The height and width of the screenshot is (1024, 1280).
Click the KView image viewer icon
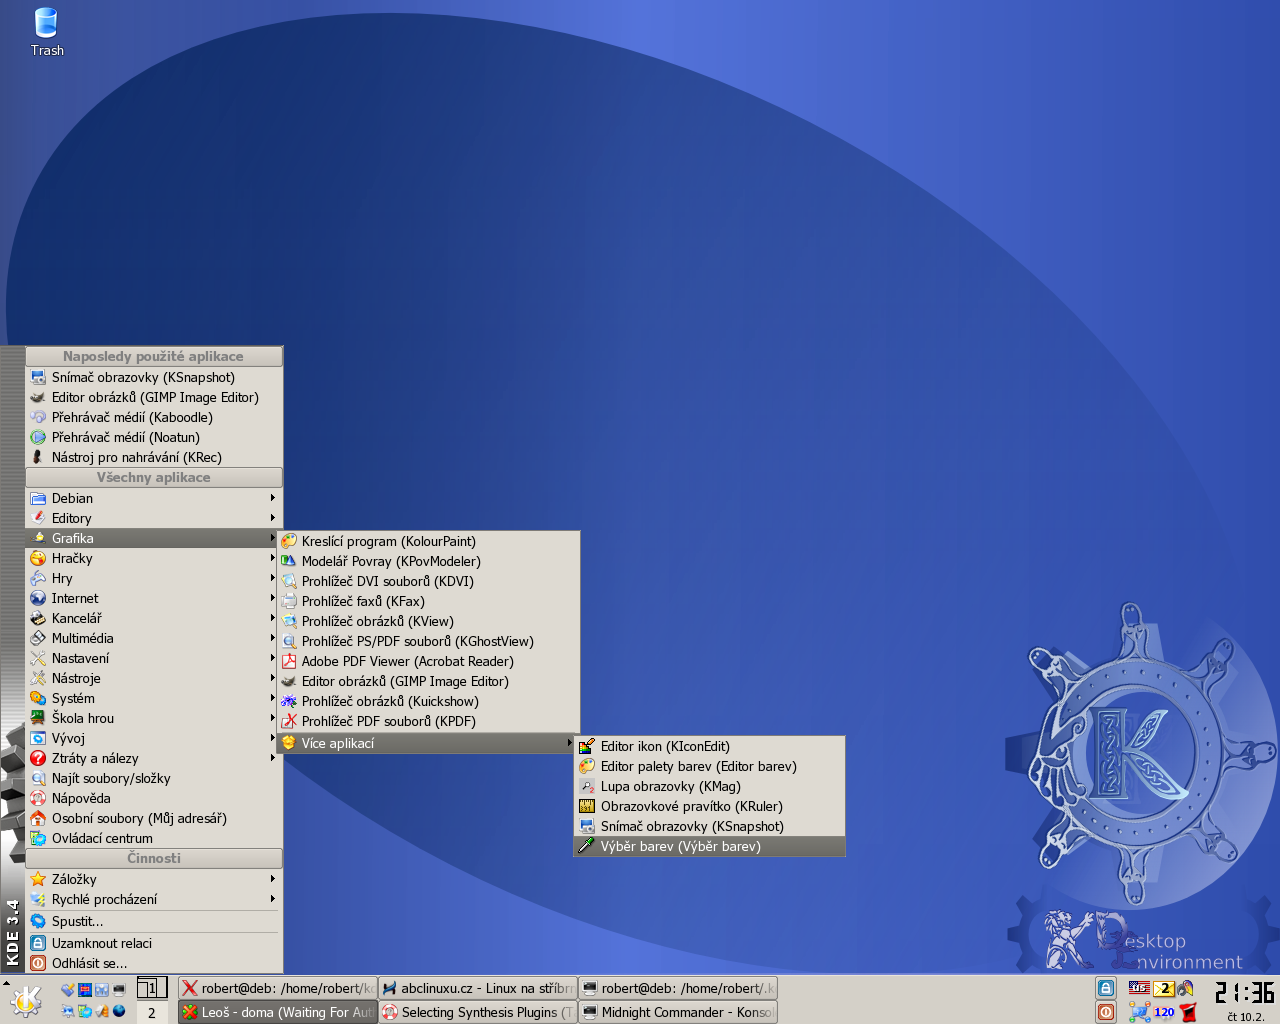289,621
